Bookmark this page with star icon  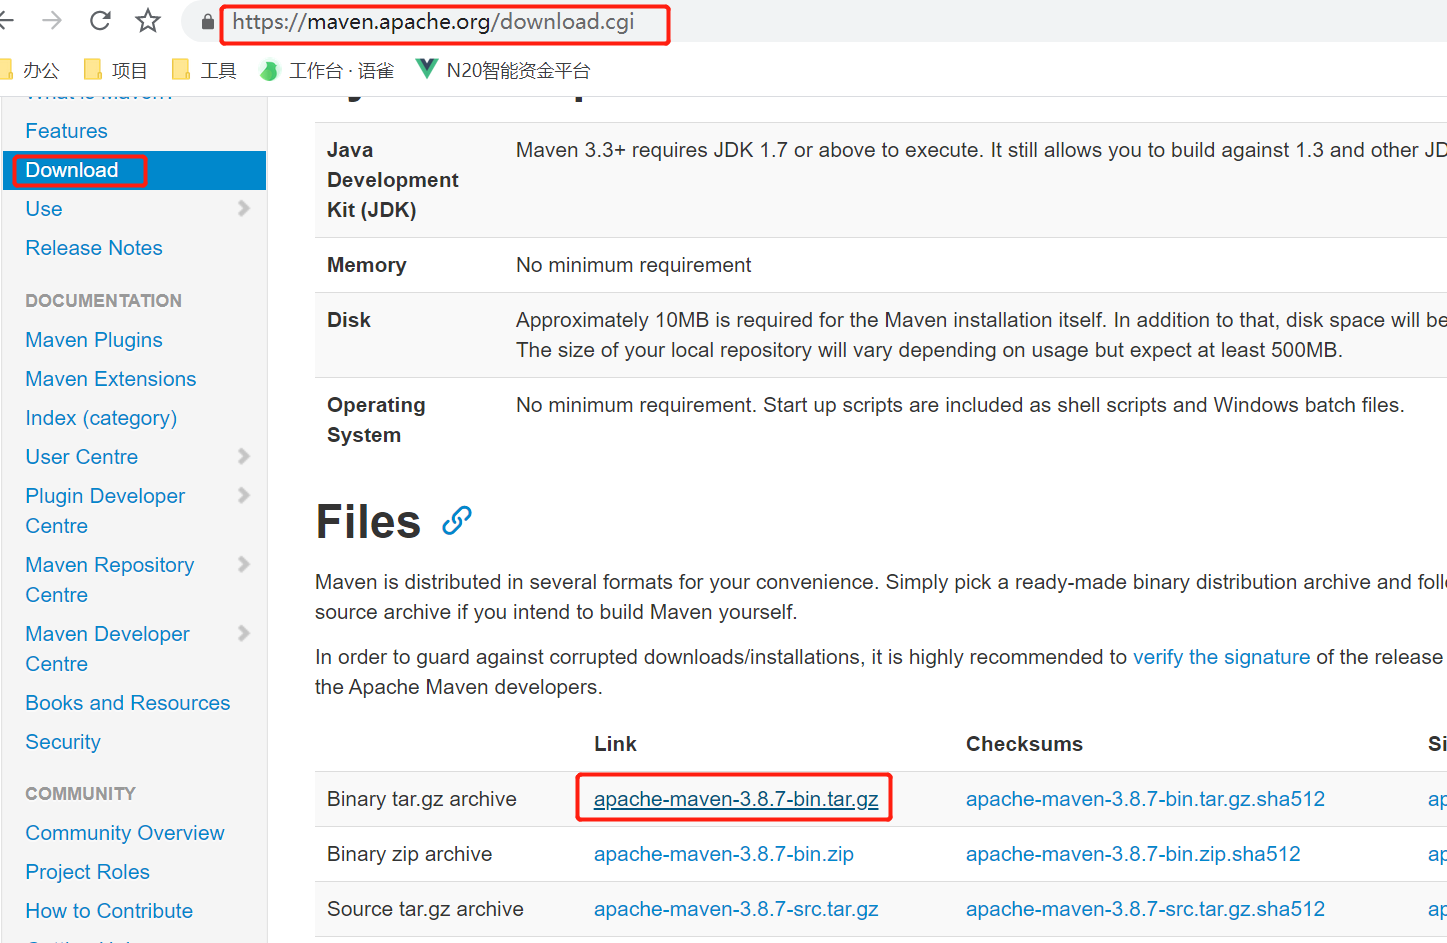148,20
